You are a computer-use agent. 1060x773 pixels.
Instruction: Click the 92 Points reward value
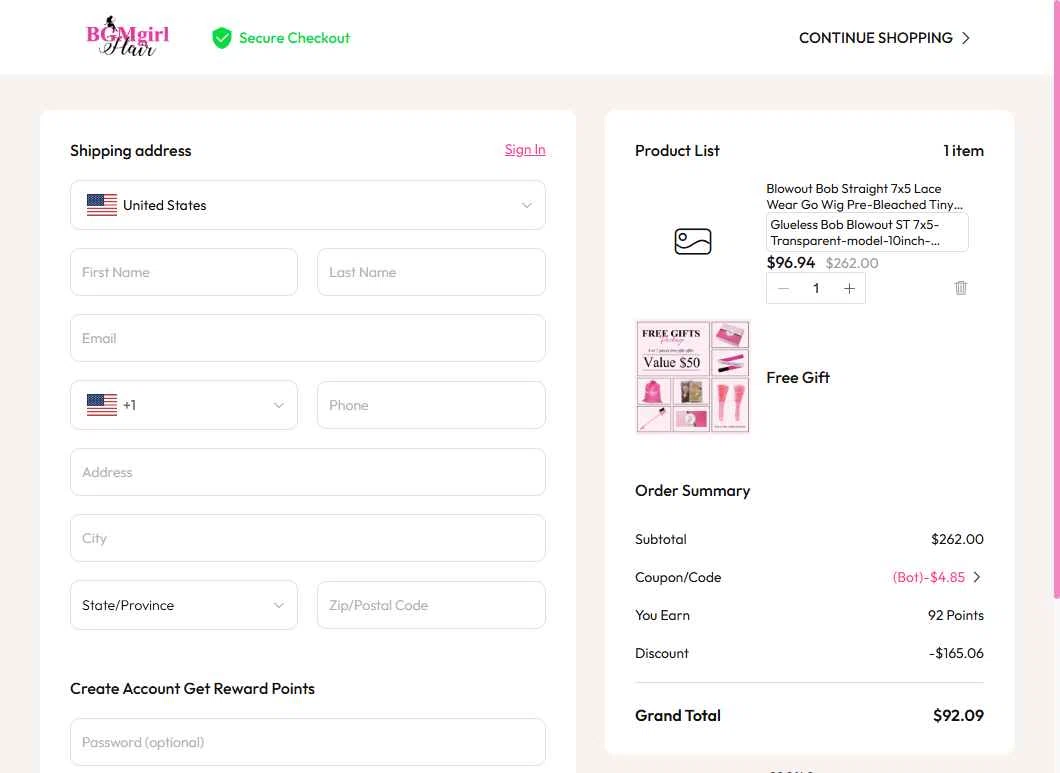point(955,615)
